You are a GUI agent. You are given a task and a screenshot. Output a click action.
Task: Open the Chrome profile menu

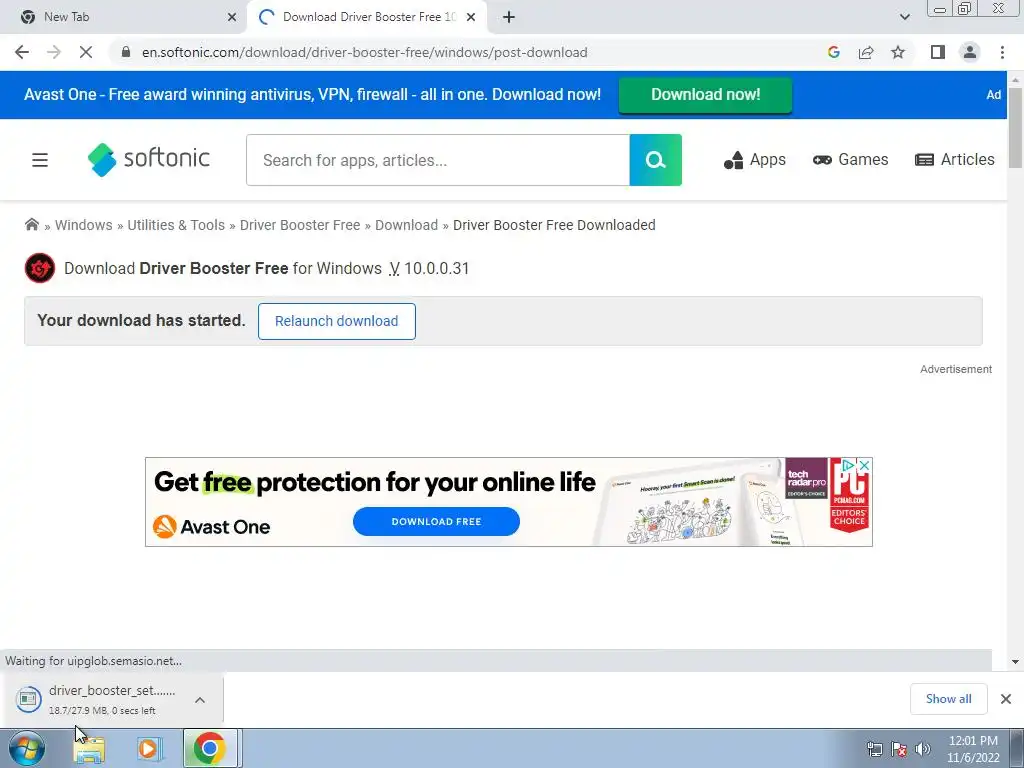(970, 52)
